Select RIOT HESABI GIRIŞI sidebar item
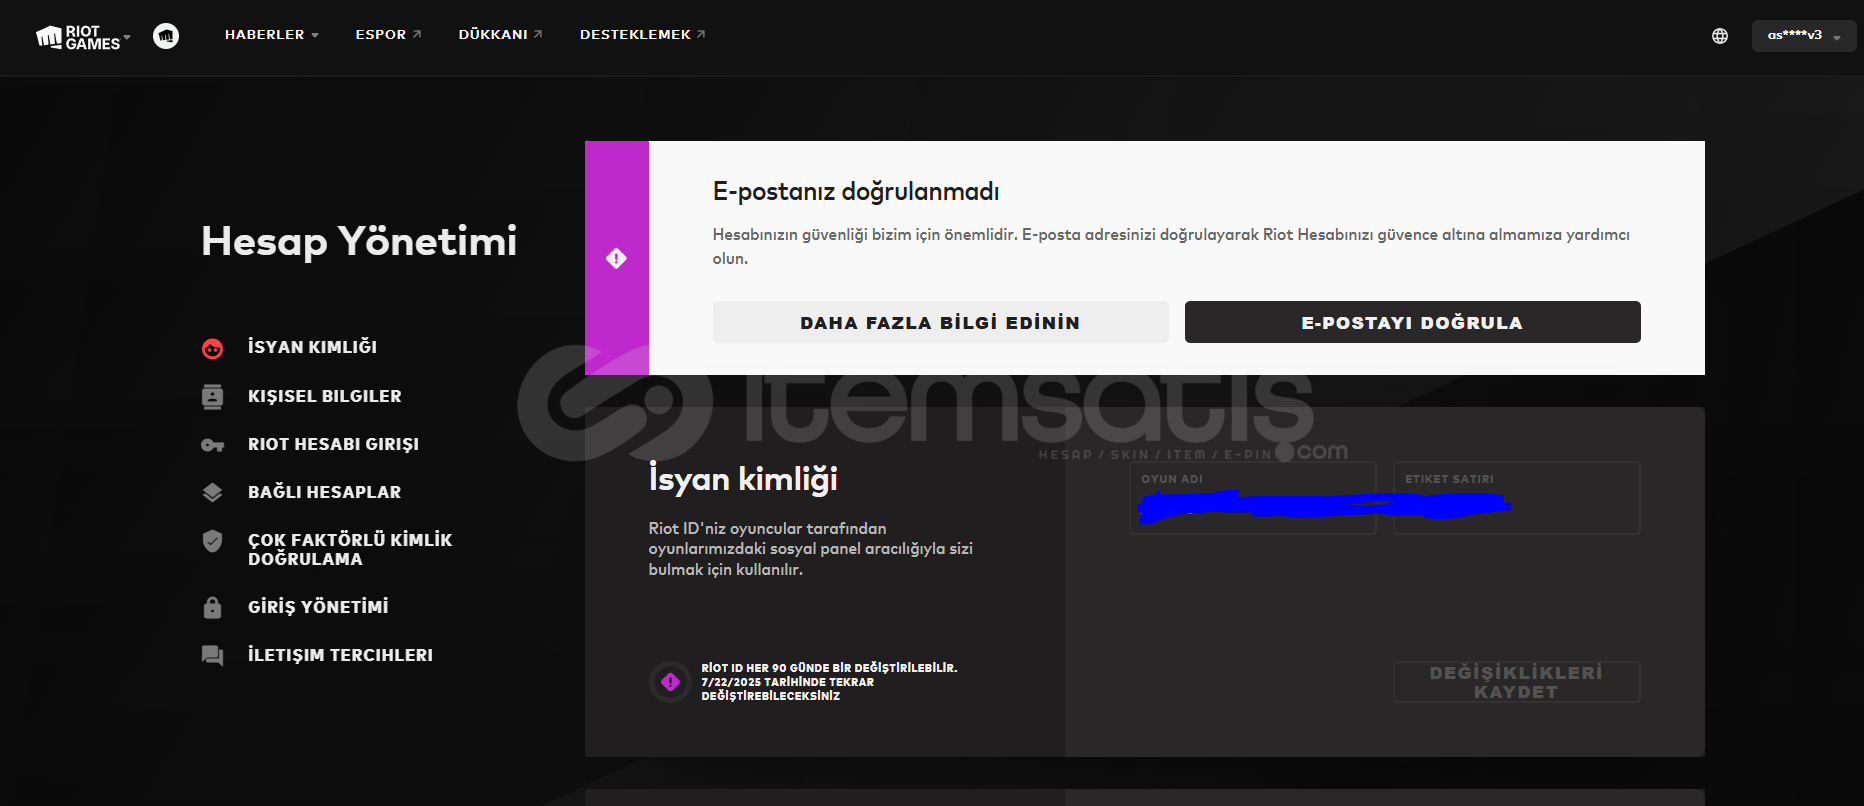The image size is (1864, 806). [x=333, y=444]
